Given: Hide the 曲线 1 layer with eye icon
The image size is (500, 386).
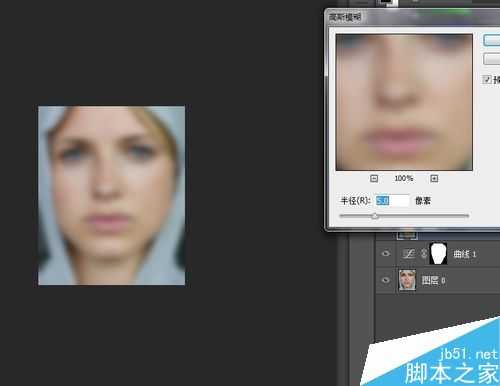Looking at the screenshot, I should coord(386,254).
